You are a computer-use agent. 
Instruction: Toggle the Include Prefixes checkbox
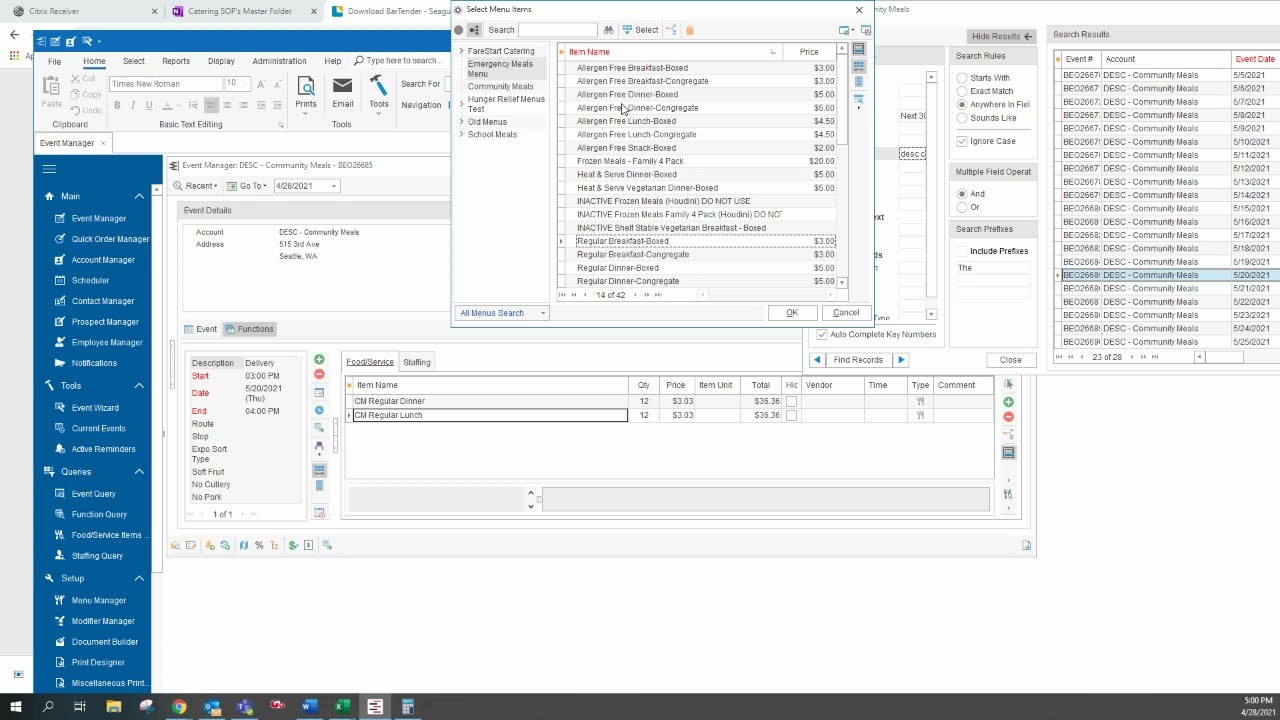[962, 251]
